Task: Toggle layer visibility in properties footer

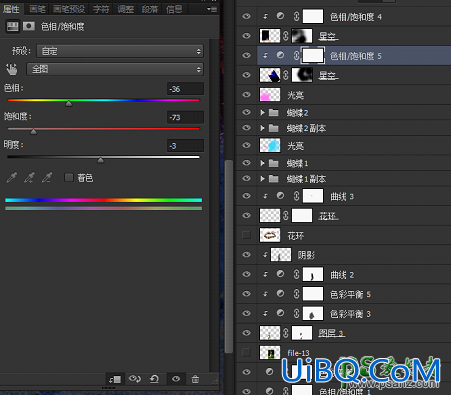Action: pyautogui.click(x=176, y=379)
